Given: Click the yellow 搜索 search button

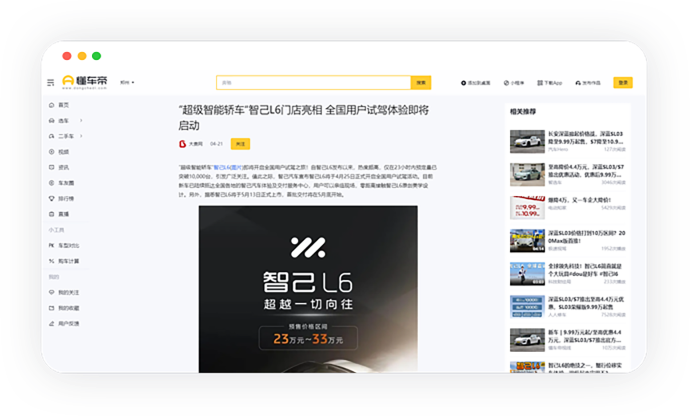Looking at the screenshot, I should (421, 82).
